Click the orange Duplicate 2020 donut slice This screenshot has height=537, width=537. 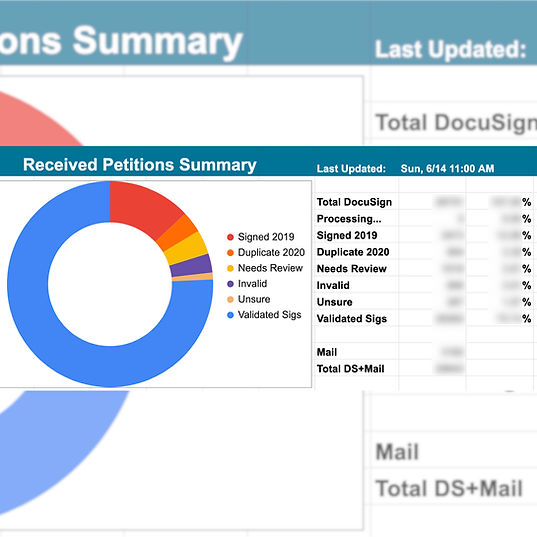(x=178, y=233)
